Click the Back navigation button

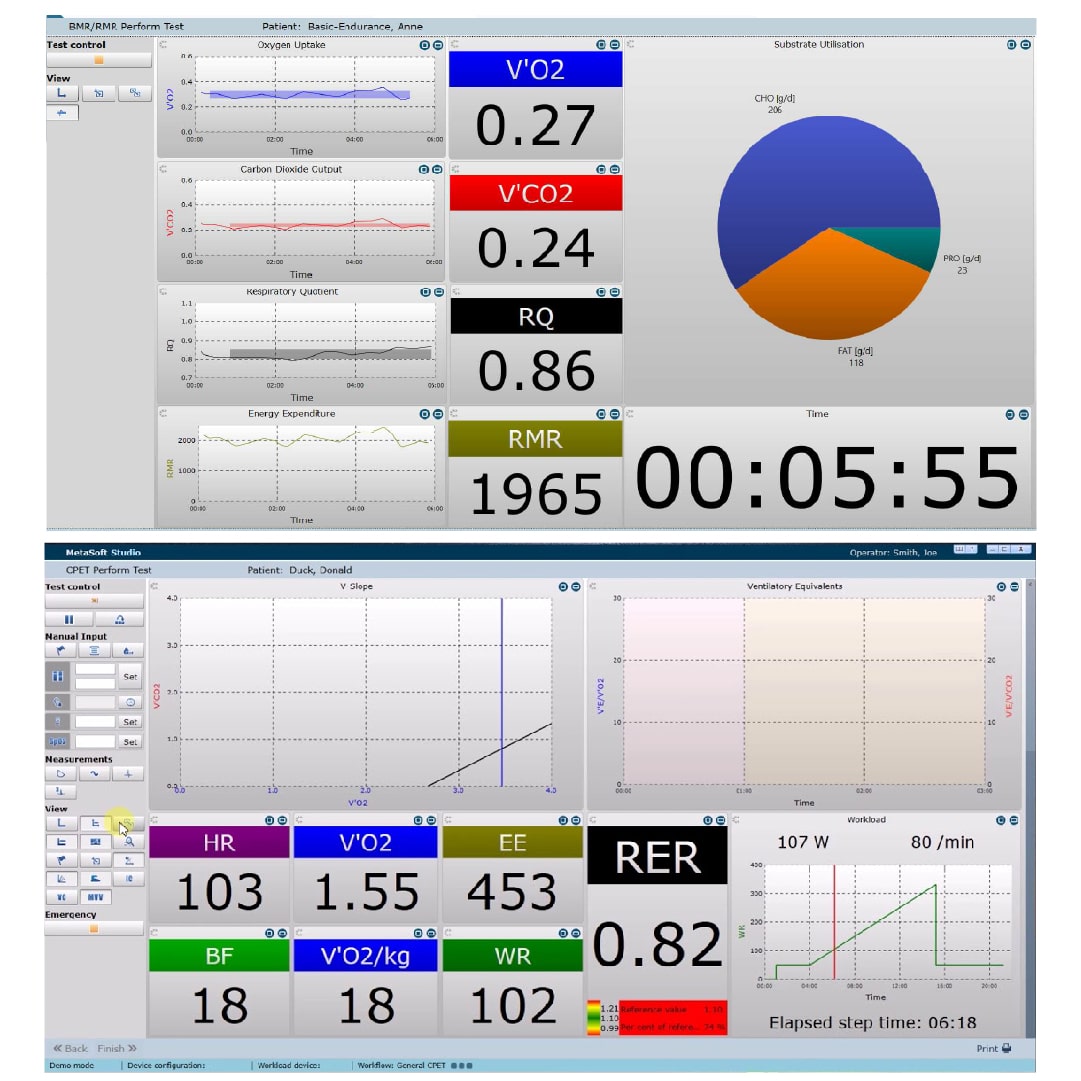tap(70, 1048)
